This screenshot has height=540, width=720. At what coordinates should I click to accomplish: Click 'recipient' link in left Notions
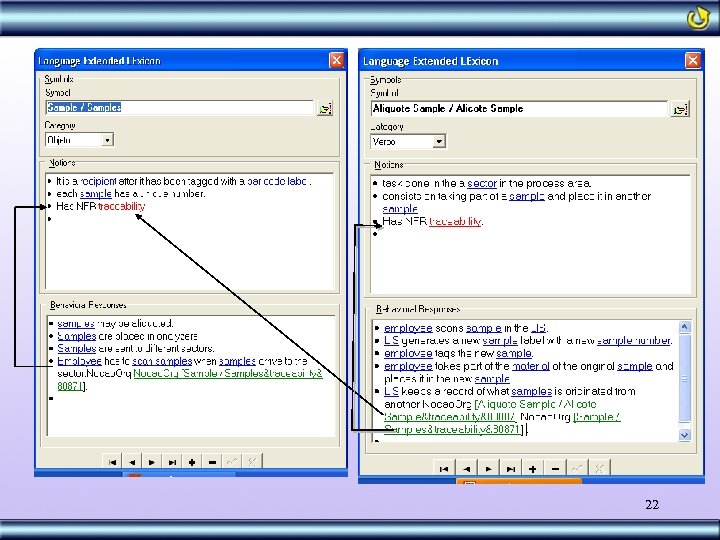tap(99, 181)
